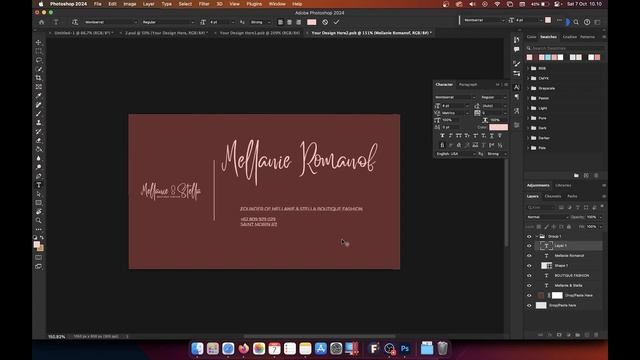Select the Eraser tool
The image size is (640, 360).
[x=39, y=140]
